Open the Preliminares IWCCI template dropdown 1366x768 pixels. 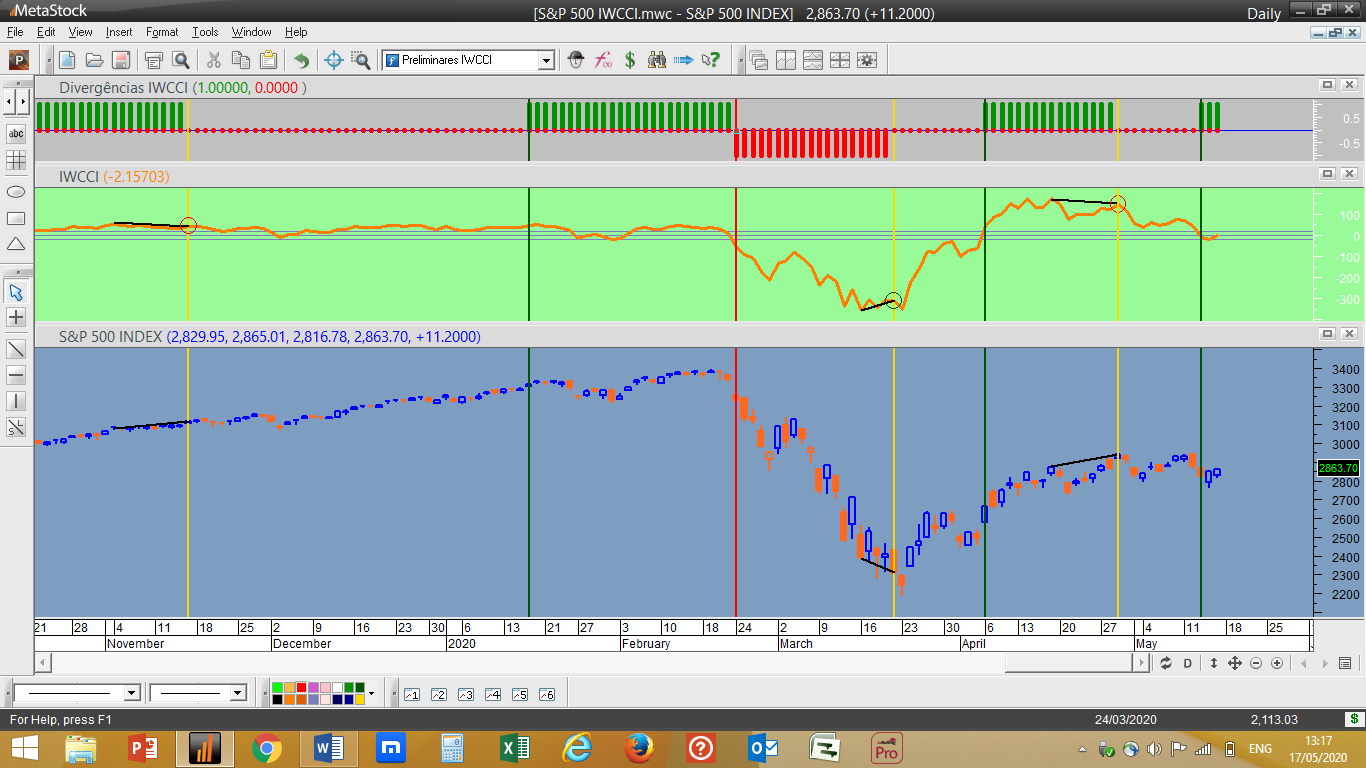[546, 60]
